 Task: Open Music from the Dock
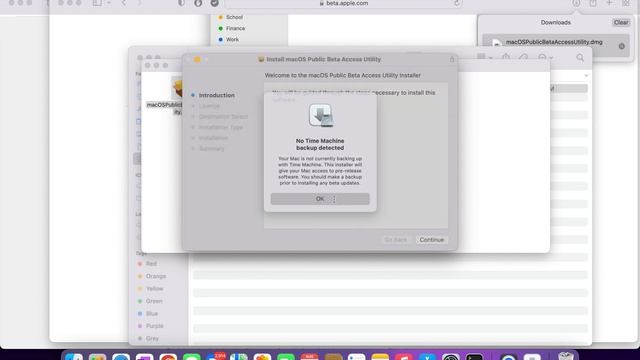404,357
